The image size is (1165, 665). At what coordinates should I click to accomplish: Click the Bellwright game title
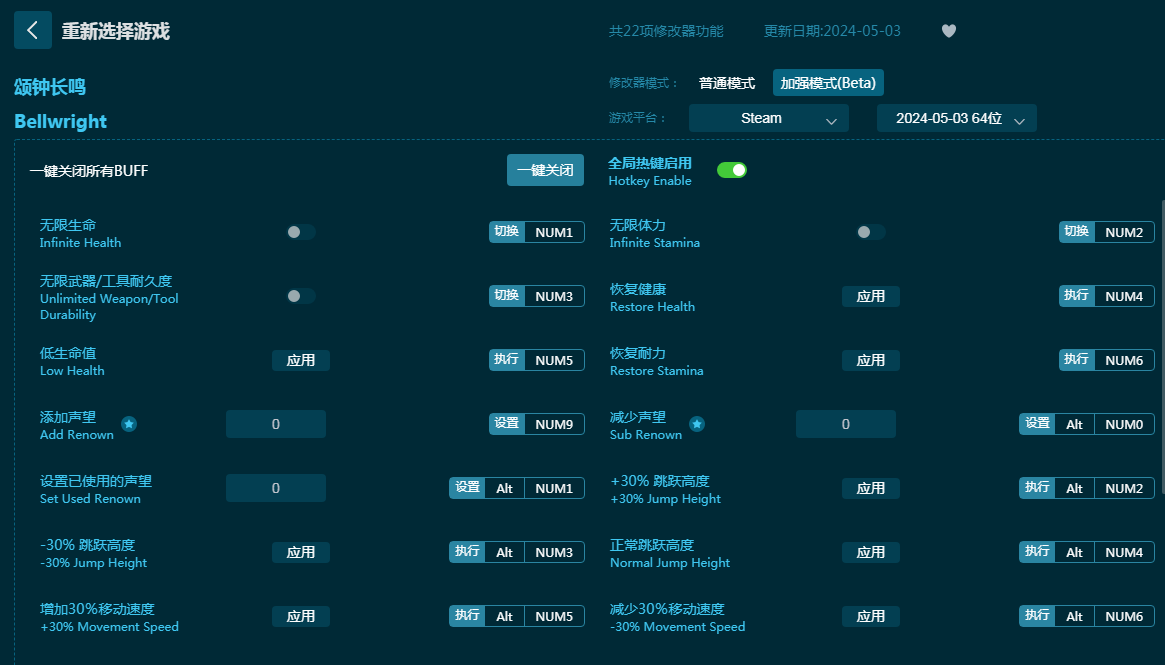61,122
